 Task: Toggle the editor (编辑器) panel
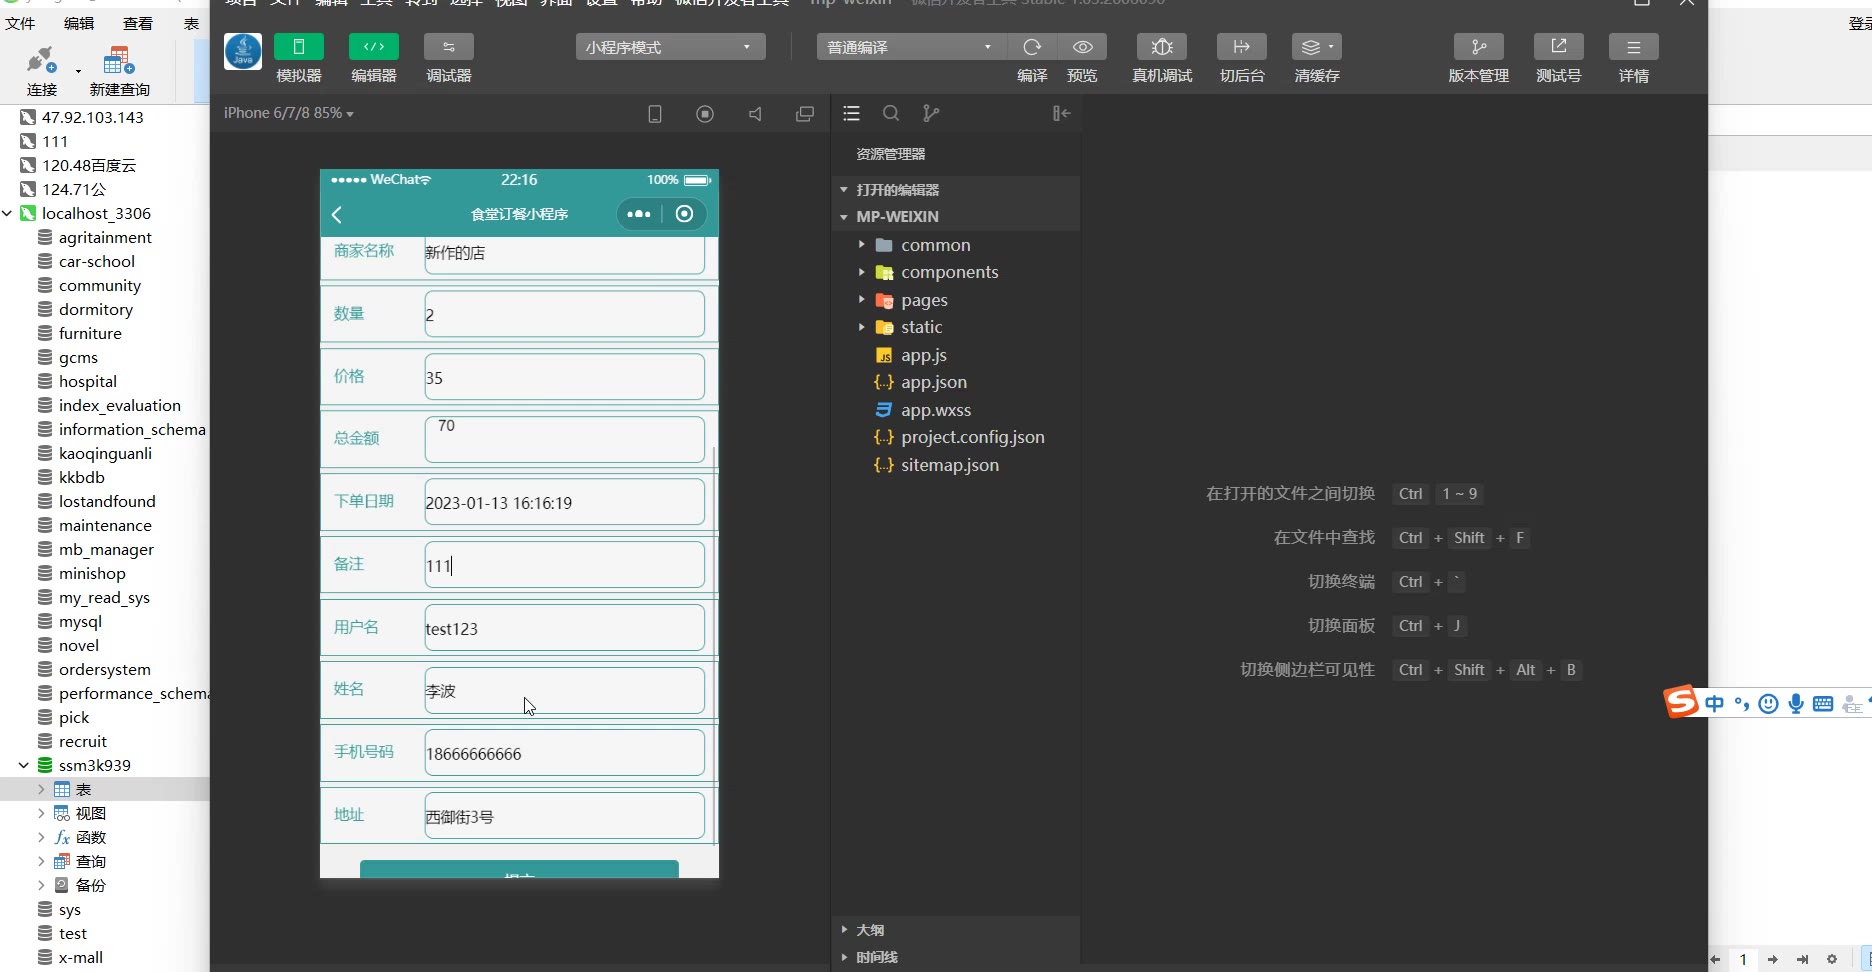(373, 47)
